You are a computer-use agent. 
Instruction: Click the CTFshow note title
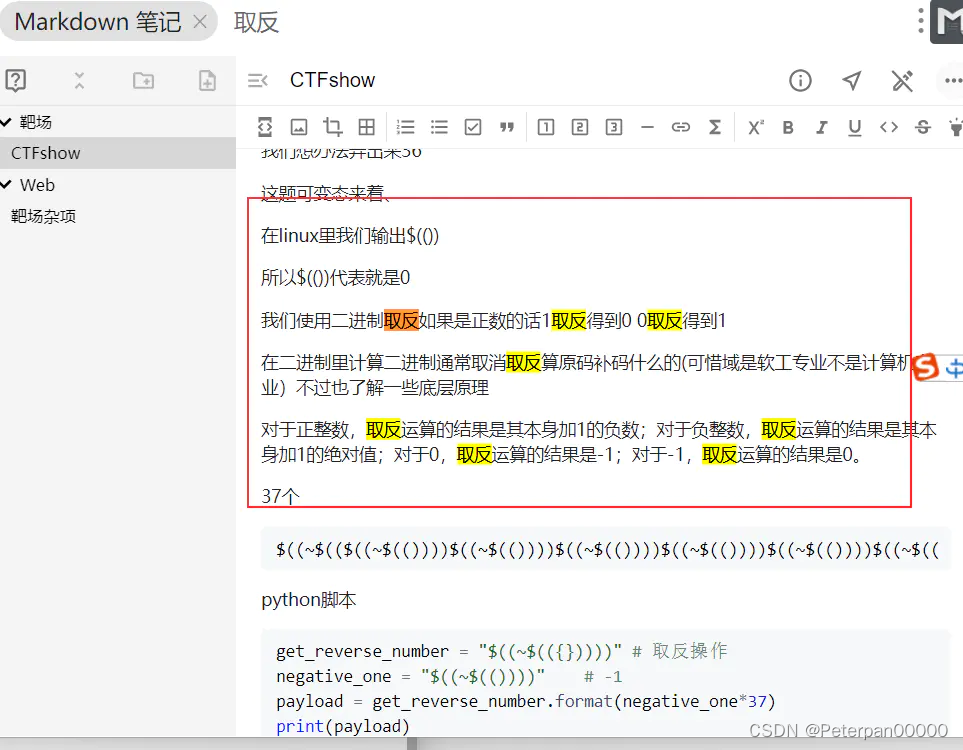pyautogui.click(x=332, y=80)
